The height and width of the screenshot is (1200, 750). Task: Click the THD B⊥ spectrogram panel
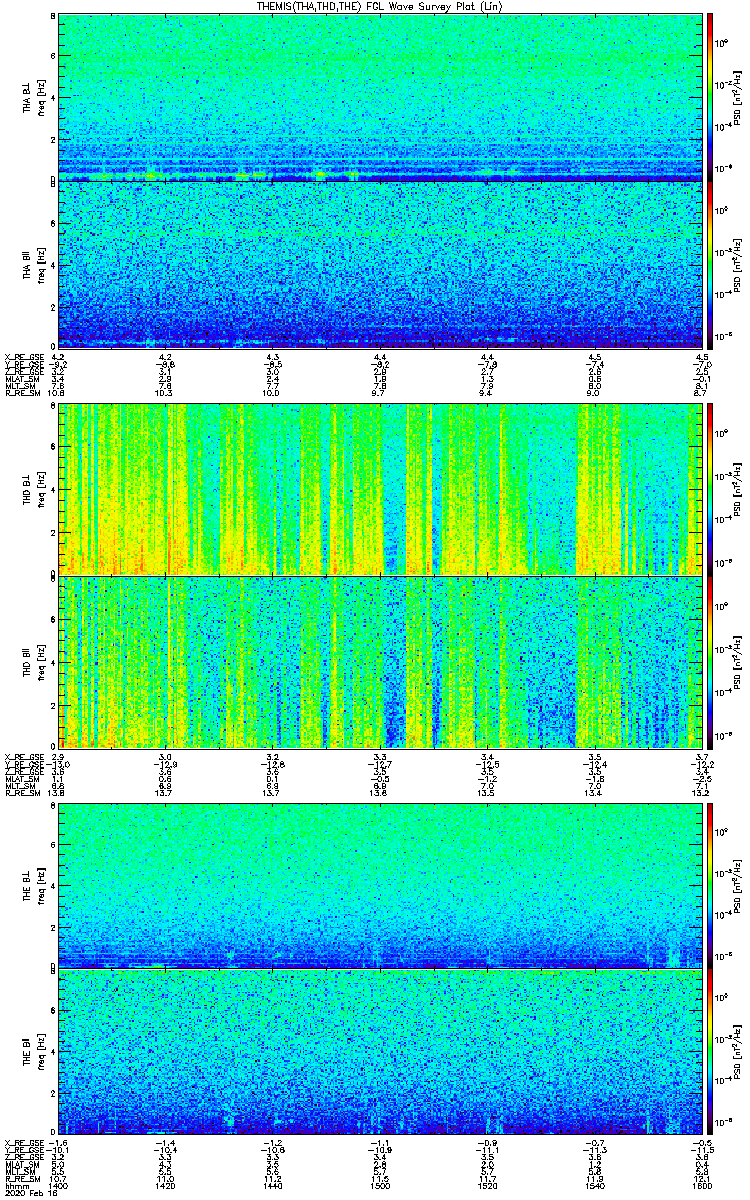coord(381,489)
